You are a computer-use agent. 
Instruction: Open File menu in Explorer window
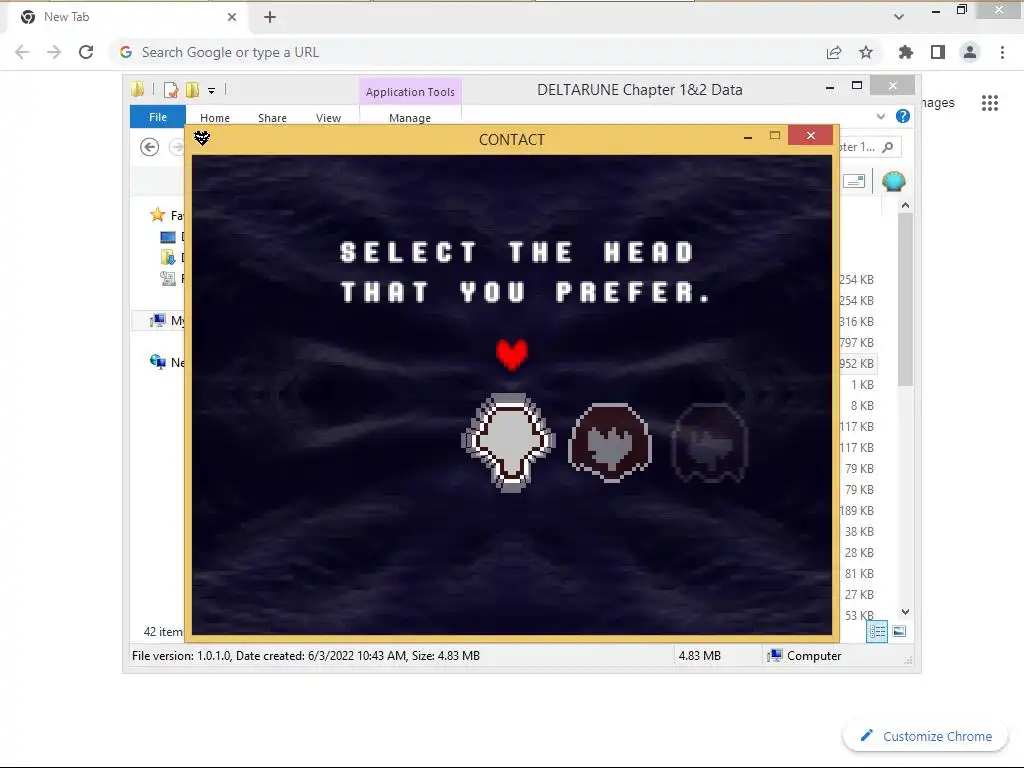[x=158, y=117]
